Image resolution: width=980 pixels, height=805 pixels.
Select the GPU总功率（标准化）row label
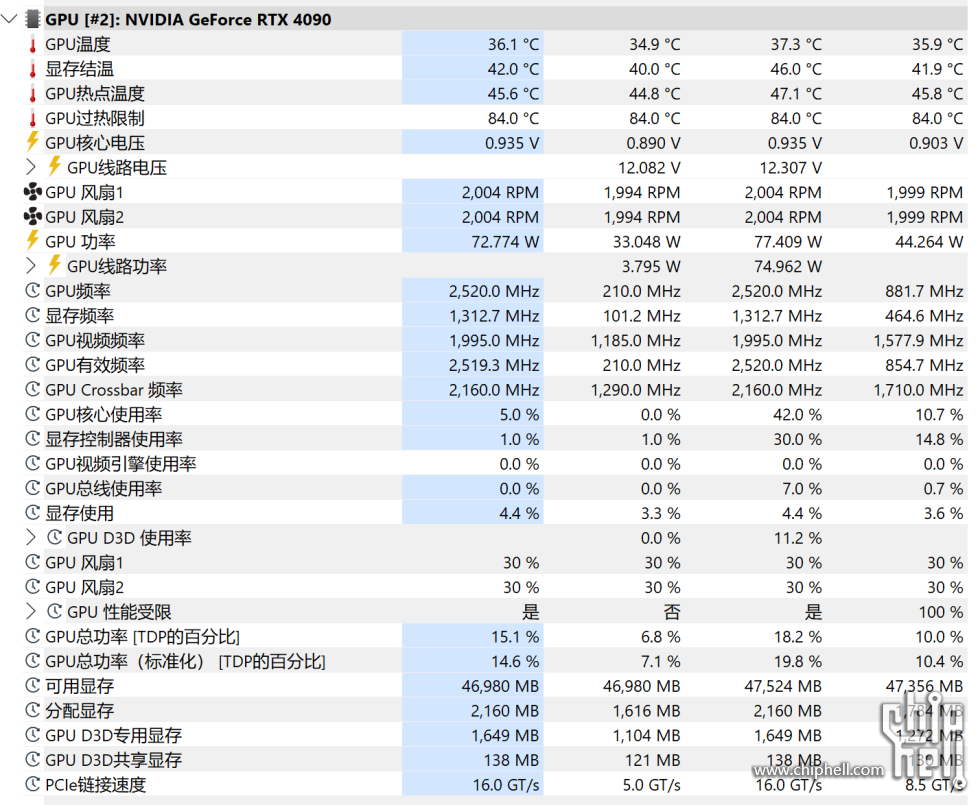186,661
